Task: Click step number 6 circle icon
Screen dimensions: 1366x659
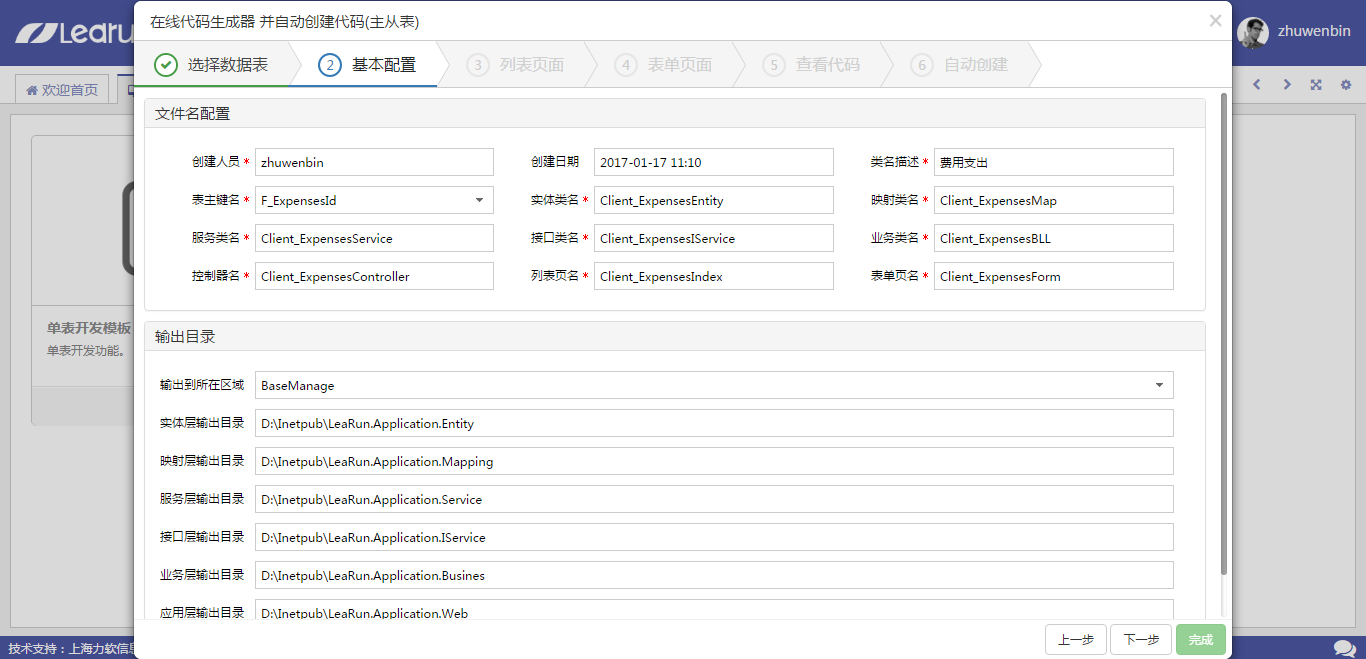Action: pos(922,65)
